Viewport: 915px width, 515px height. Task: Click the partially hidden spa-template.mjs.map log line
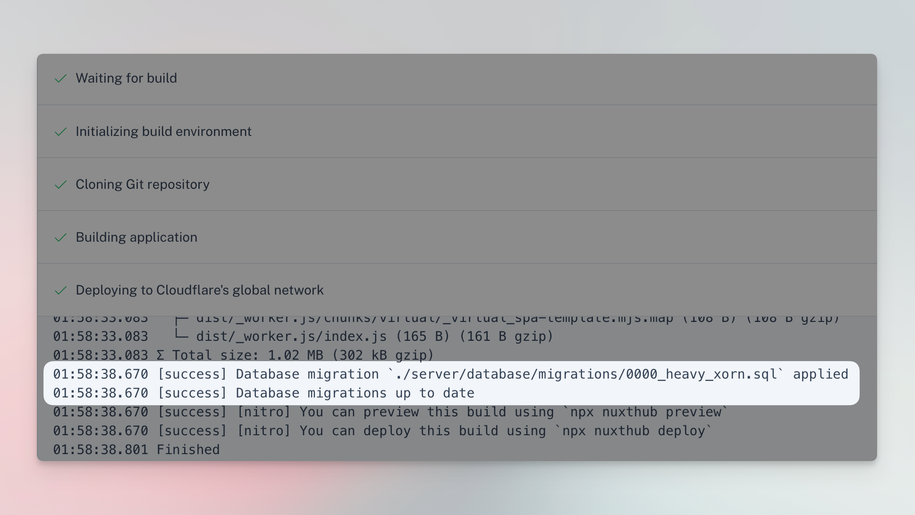(500, 319)
